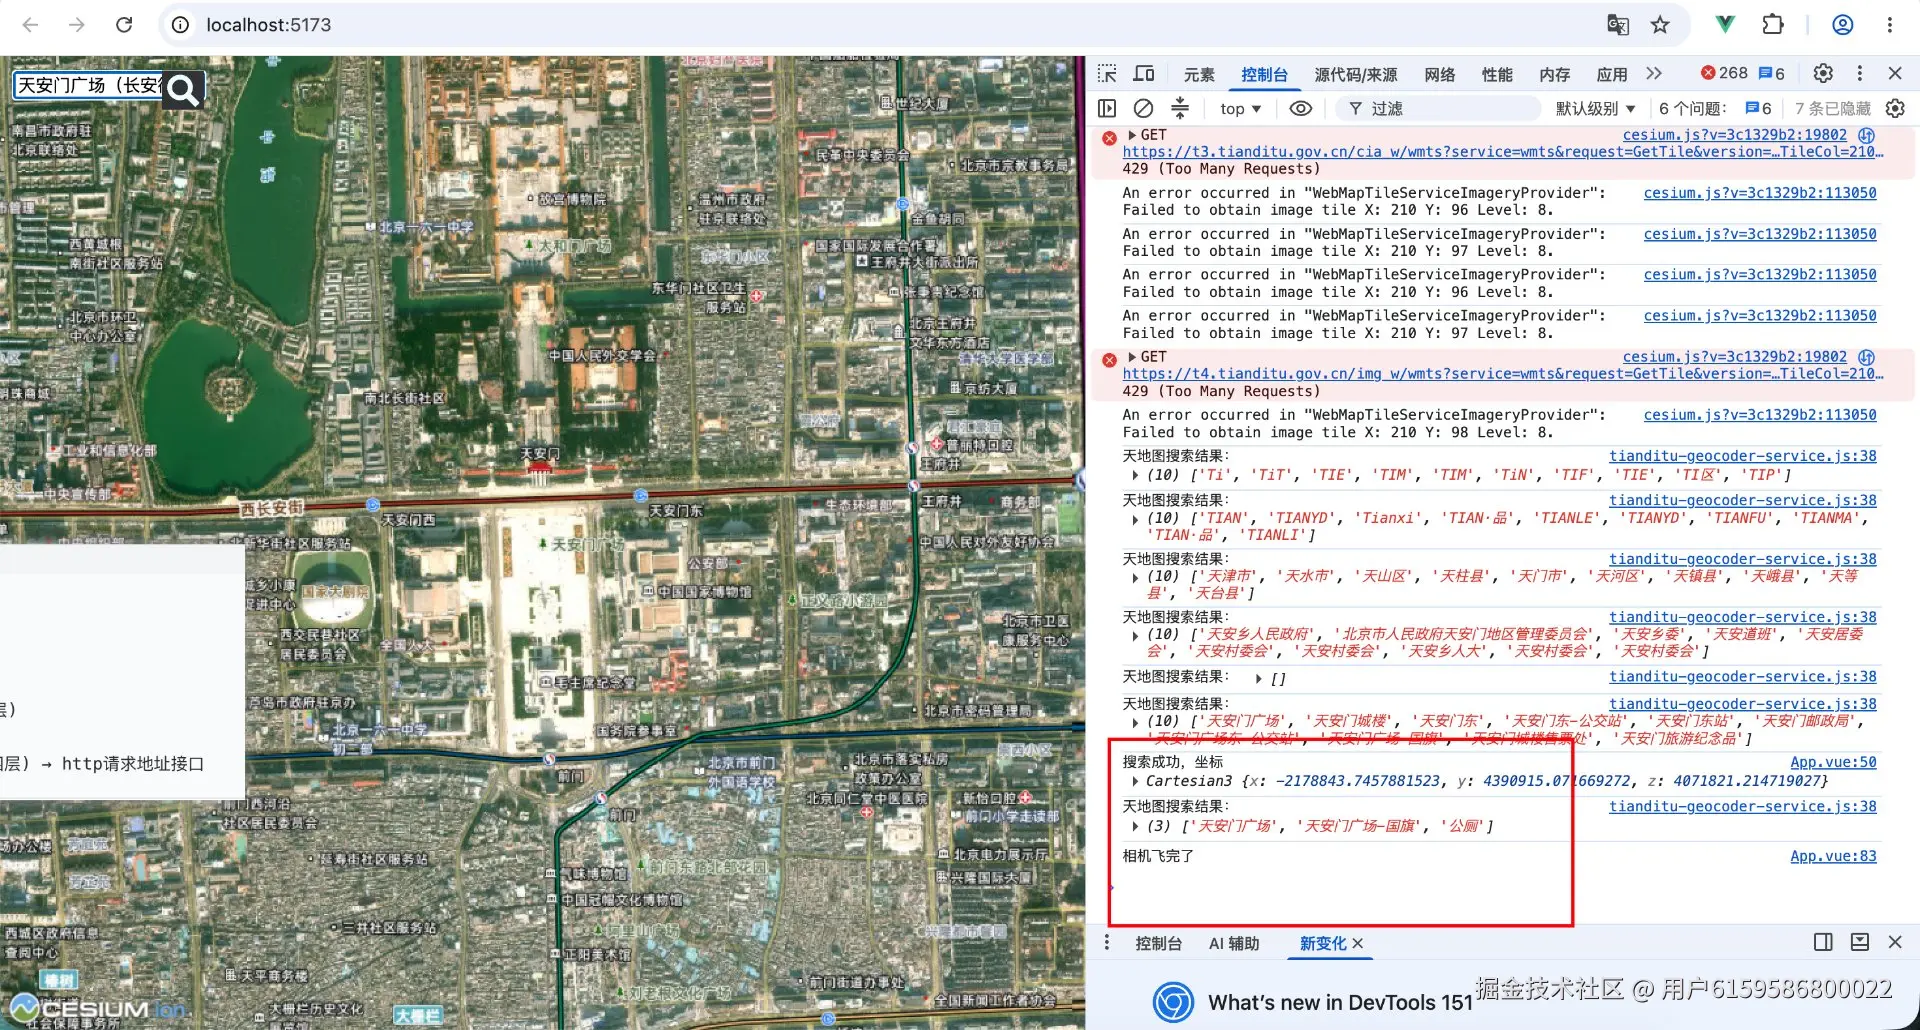Viewport: 1920px width, 1030px height.
Task: Open the t3.tianditu.gov.cn request URL
Action: tap(1502, 152)
